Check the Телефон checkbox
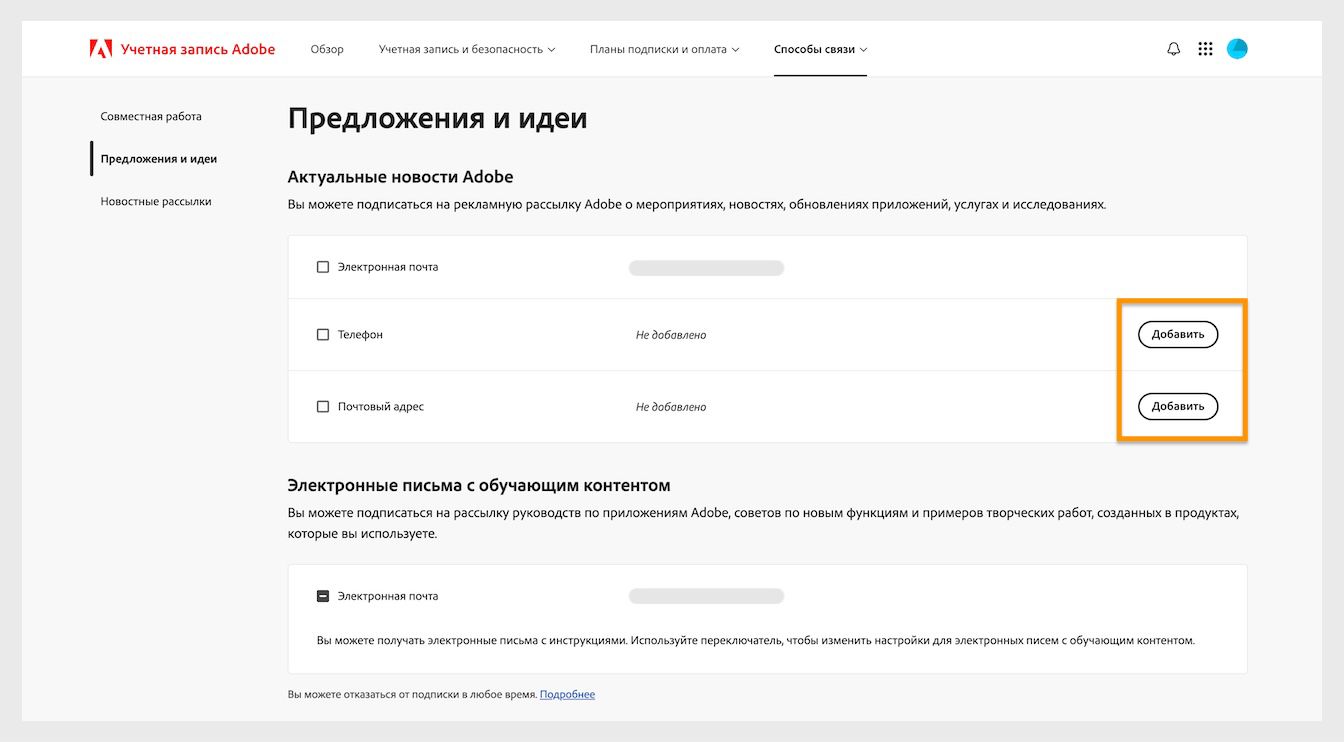 (323, 335)
